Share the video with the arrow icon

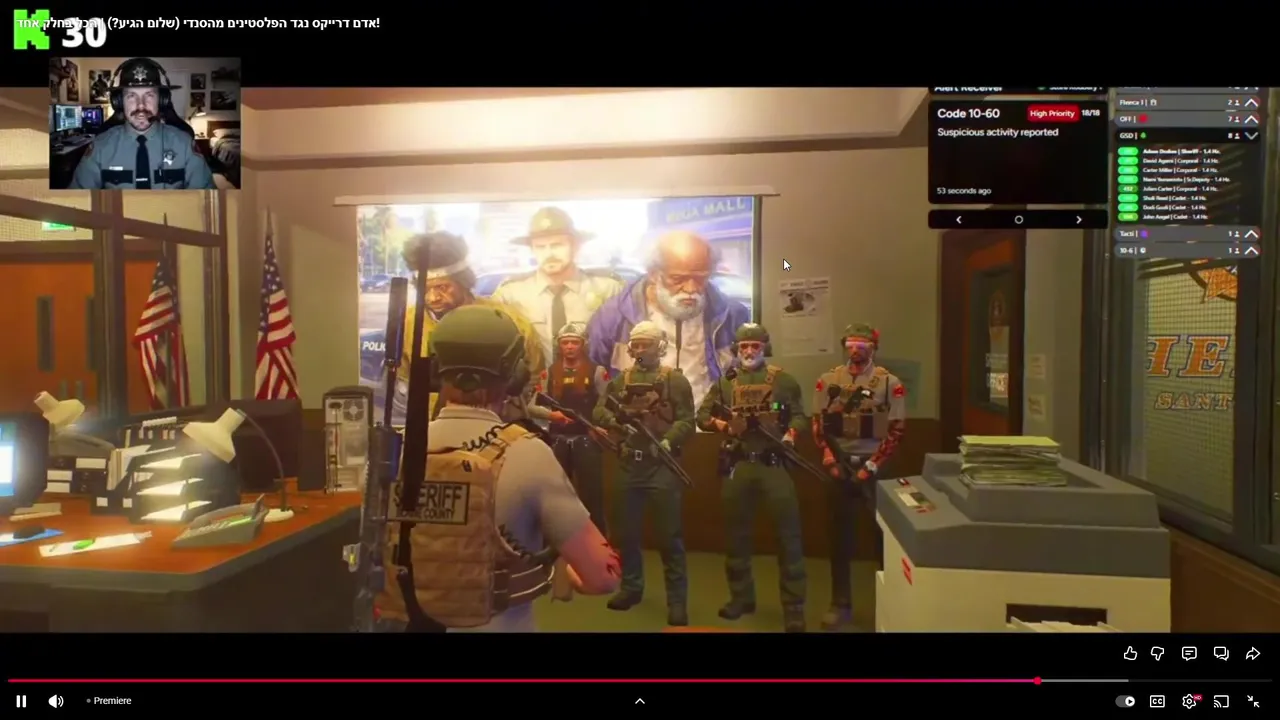coord(1253,653)
